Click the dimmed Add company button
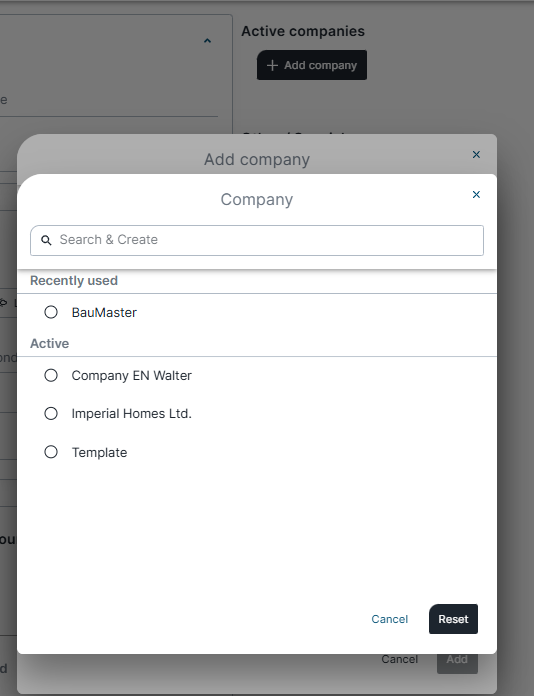Viewport: 534px width, 696px height. [x=312, y=65]
